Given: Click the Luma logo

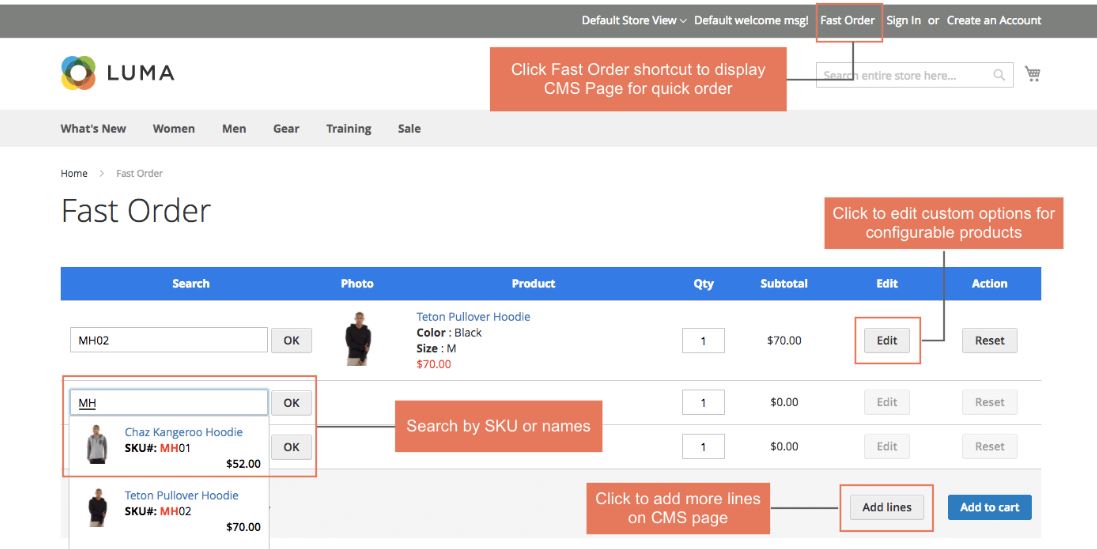Looking at the screenshot, I should [117, 72].
